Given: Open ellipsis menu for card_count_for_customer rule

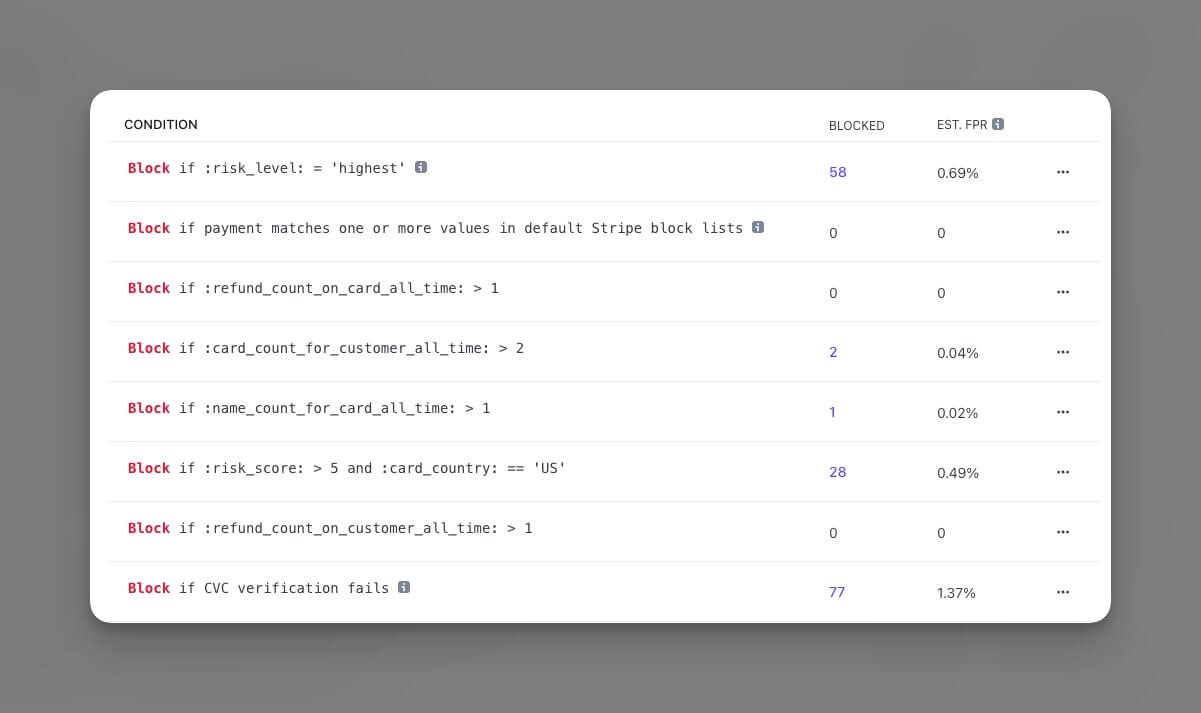Looking at the screenshot, I should 1062,352.
